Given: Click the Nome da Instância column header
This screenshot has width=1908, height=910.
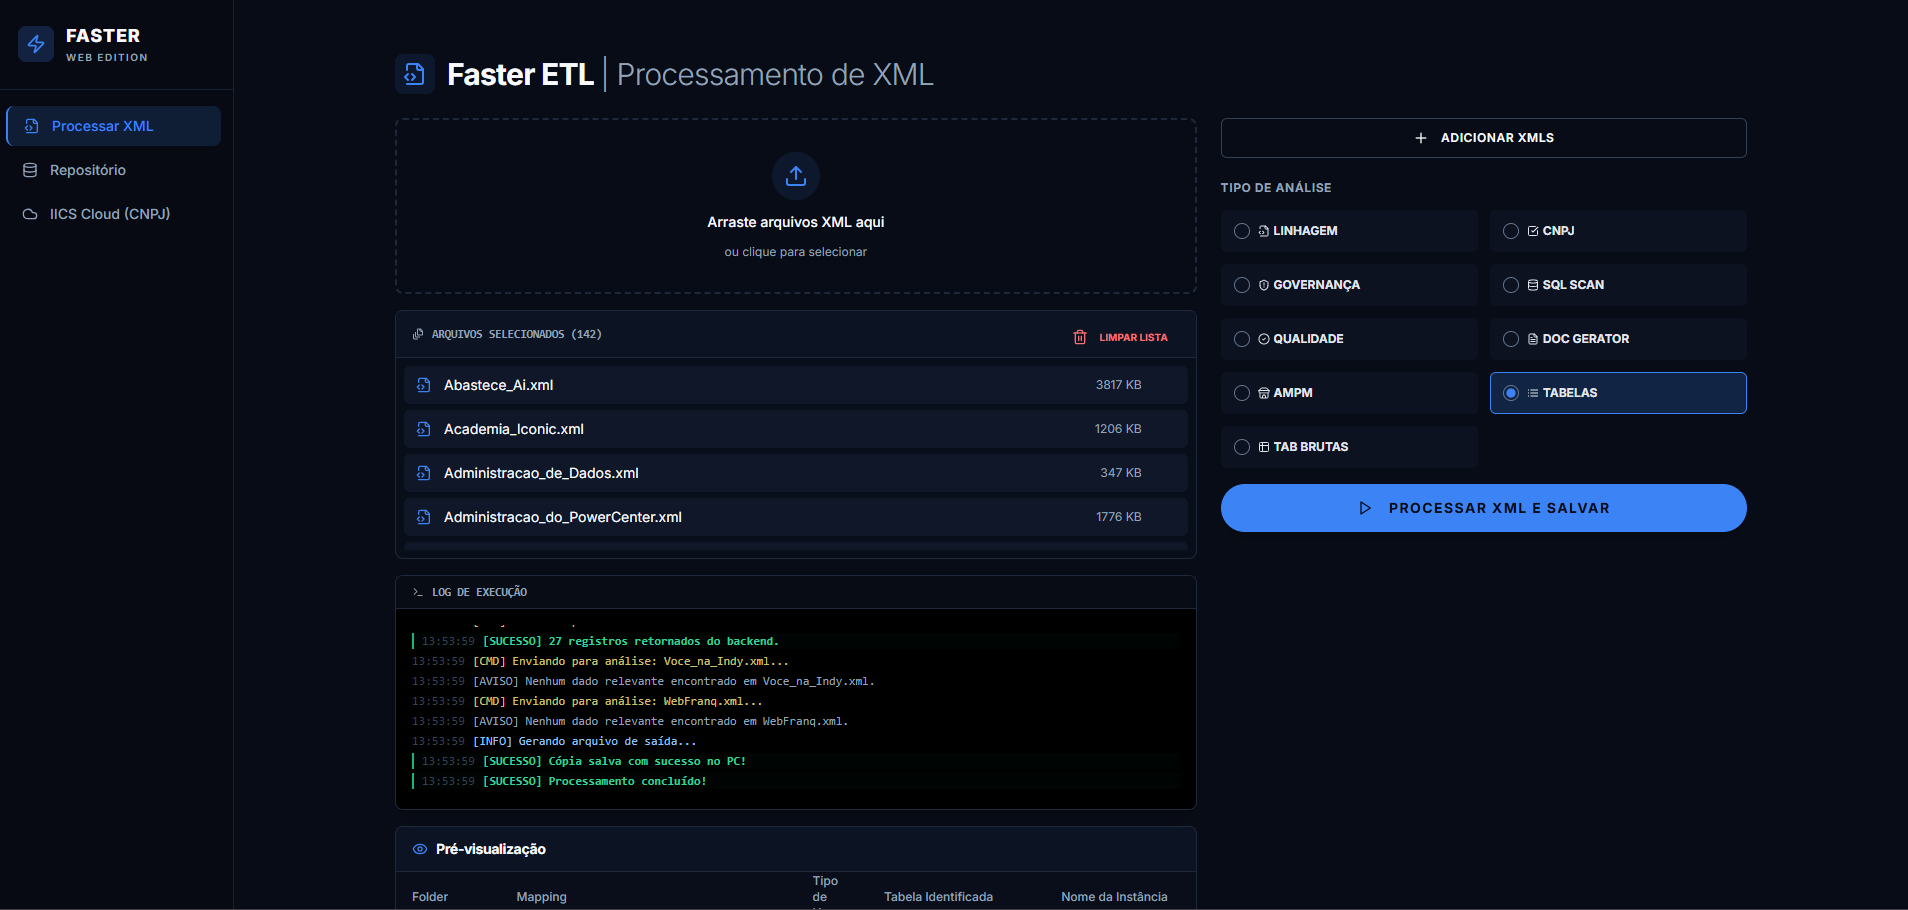Looking at the screenshot, I should pos(1114,897).
